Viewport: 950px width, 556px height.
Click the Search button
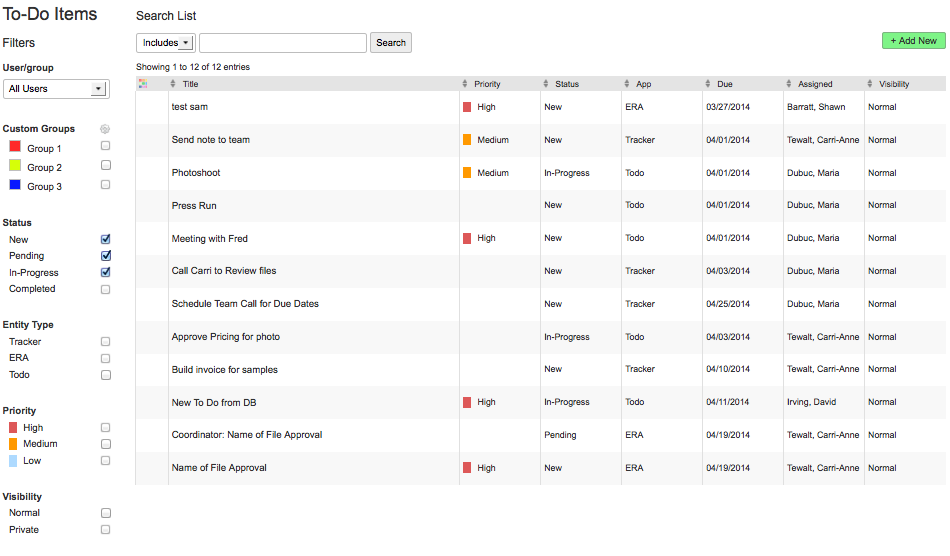tap(391, 42)
